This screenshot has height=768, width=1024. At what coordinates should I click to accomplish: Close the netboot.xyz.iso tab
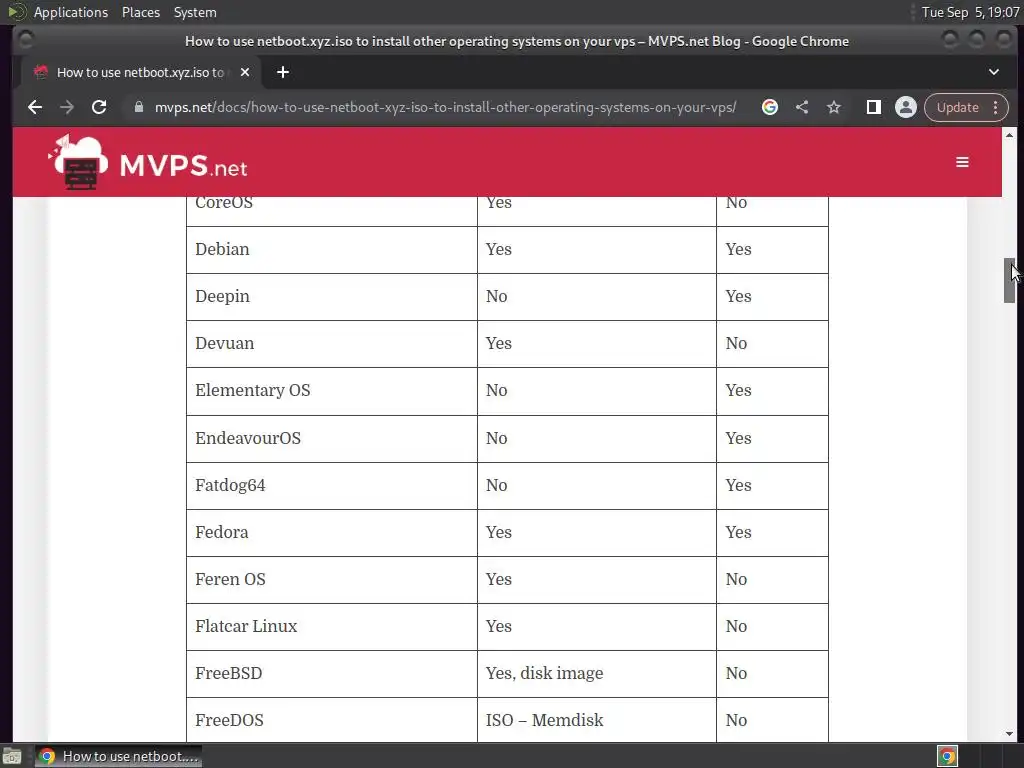pos(245,72)
